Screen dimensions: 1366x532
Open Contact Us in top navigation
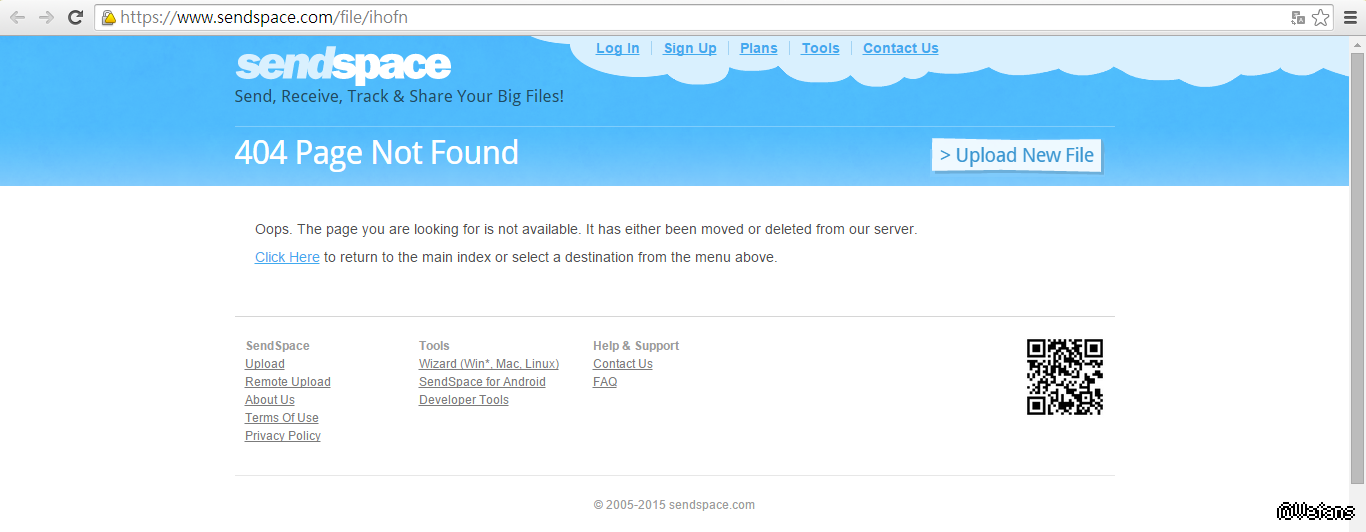[x=901, y=48]
